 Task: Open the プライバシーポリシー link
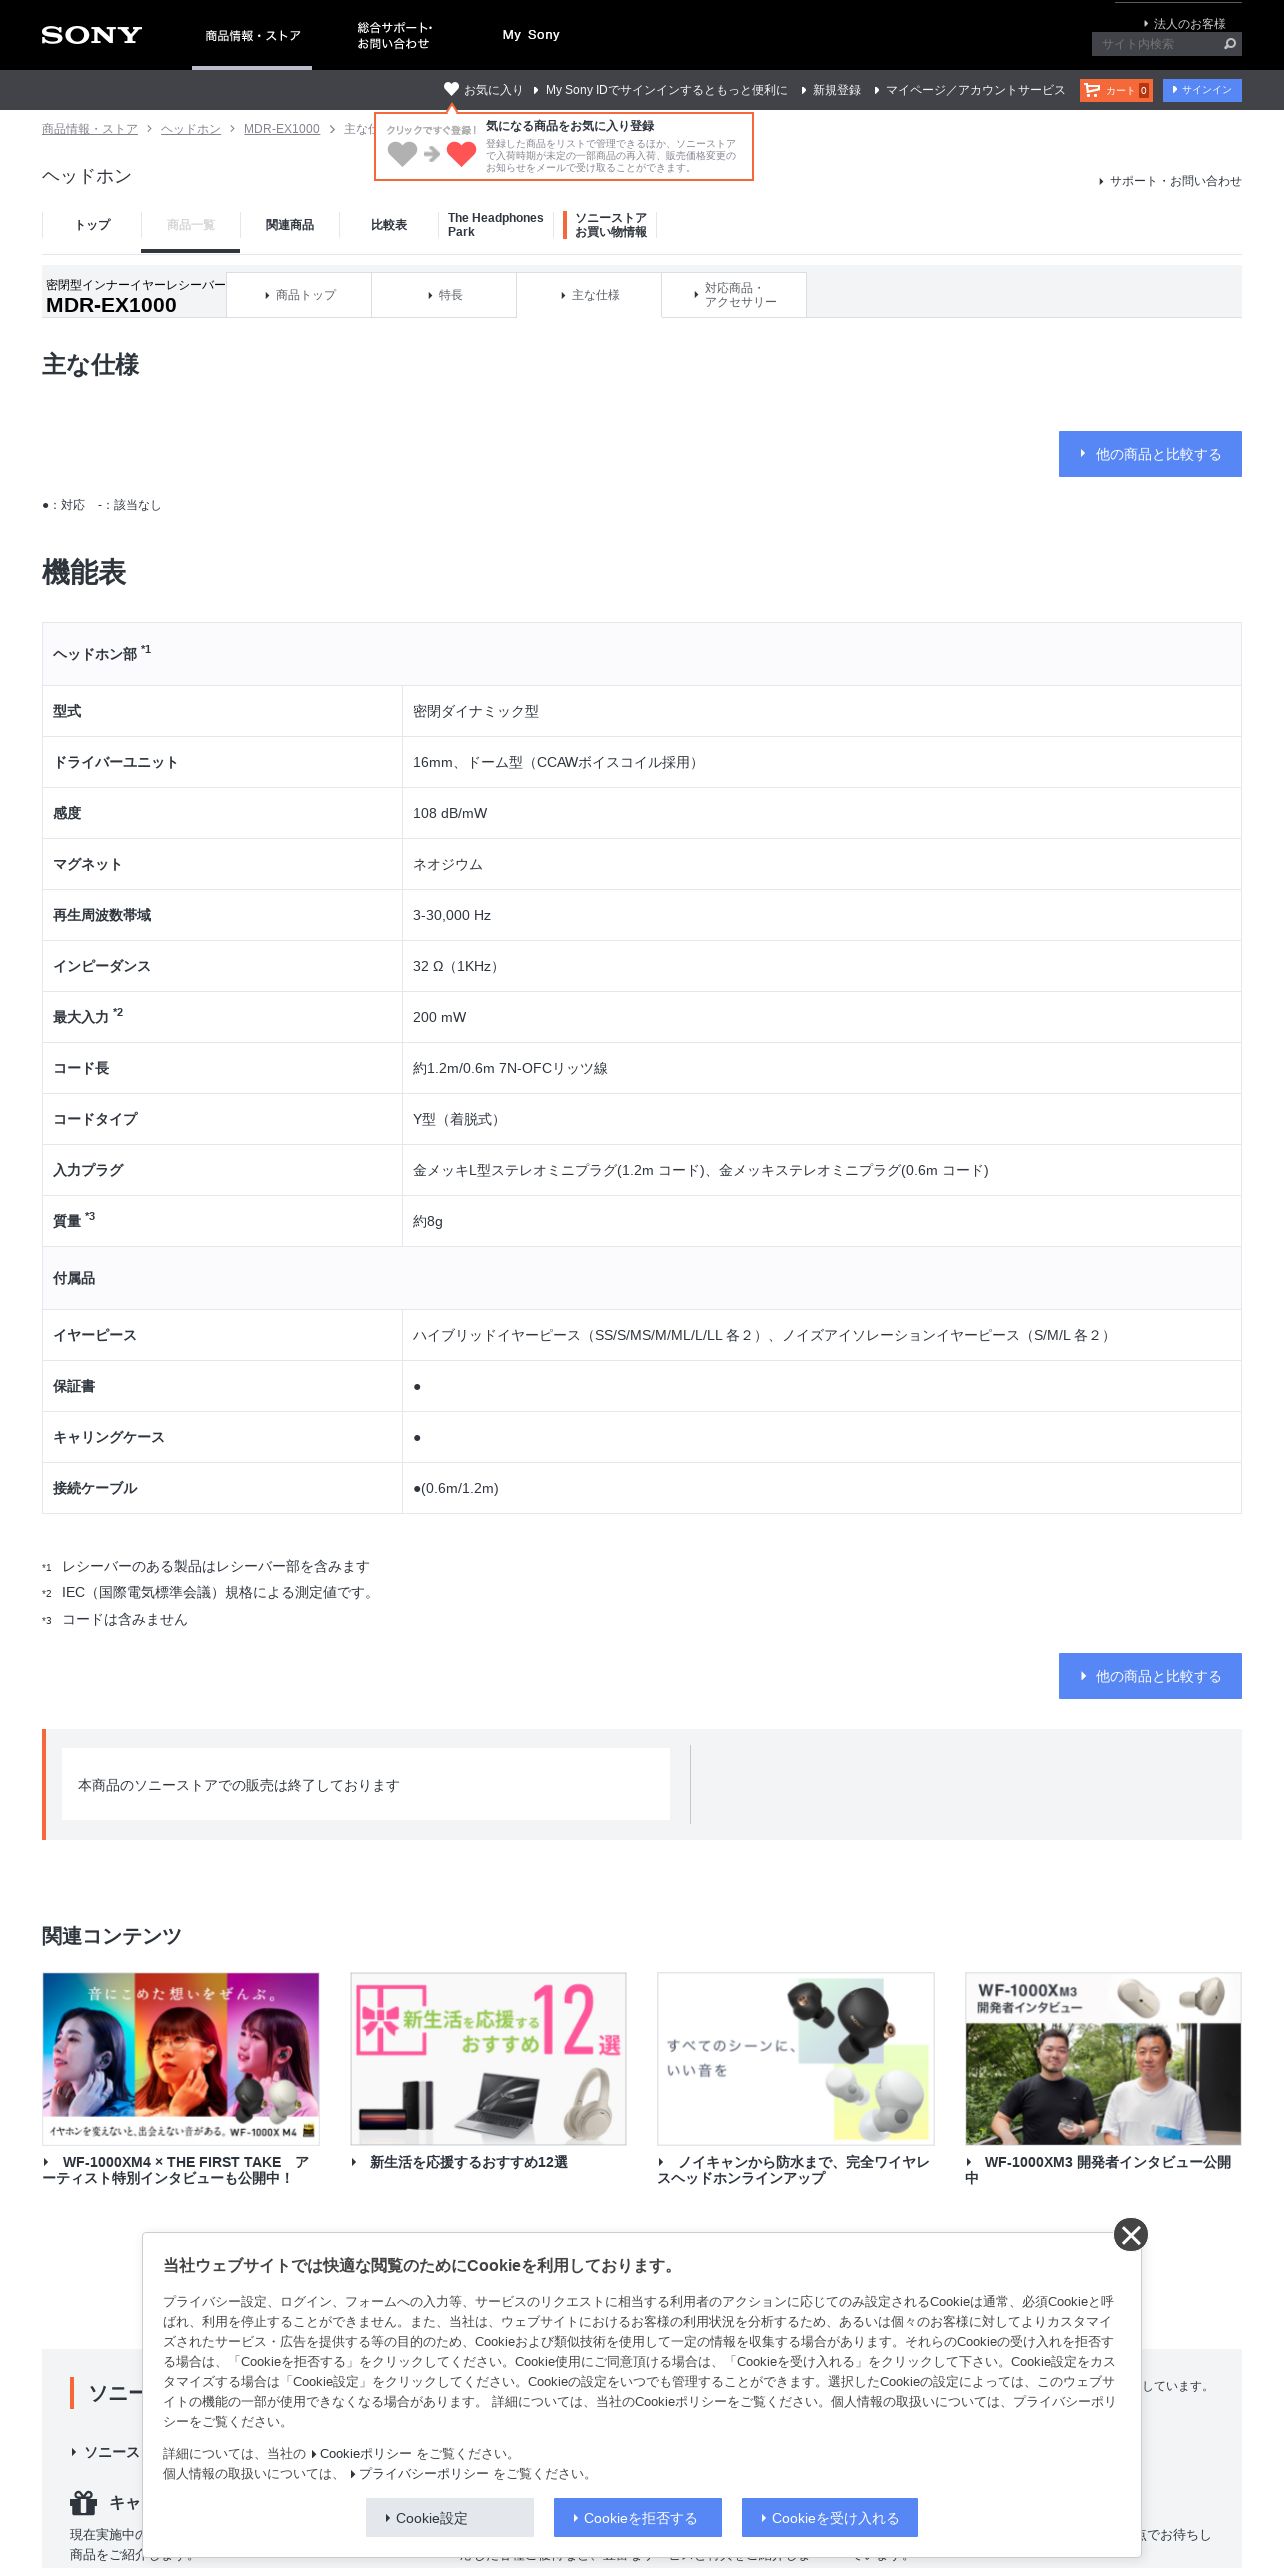pos(420,2474)
